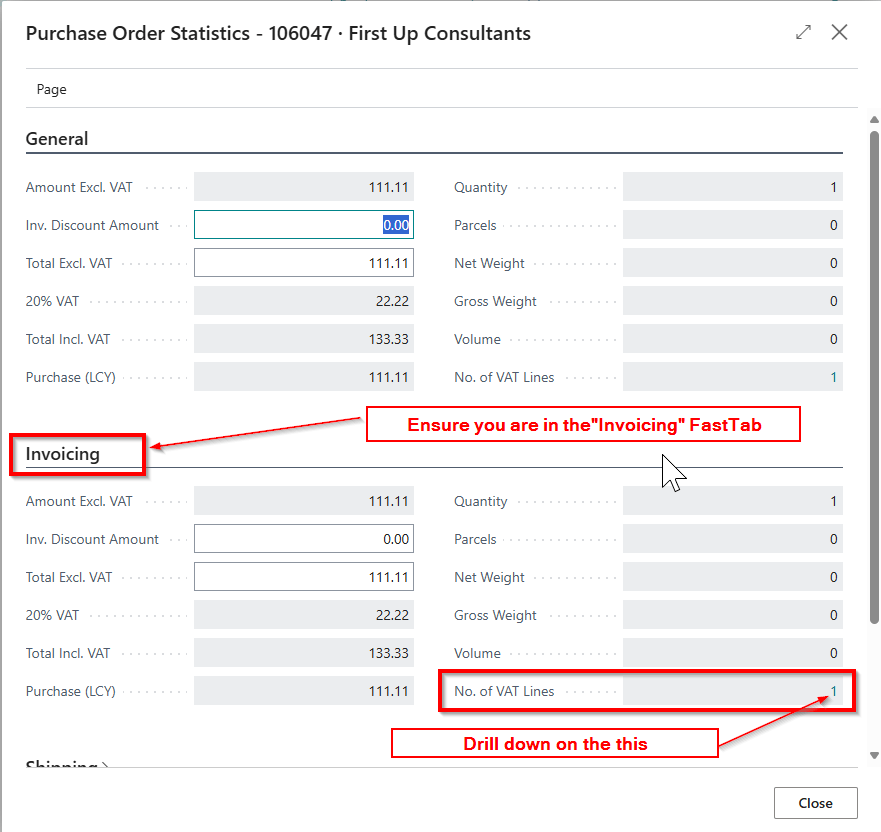Viewport: 881px width, 832px height.
Task: Edit Inv. Discount Amount field under Invoicing
Action: click(303, 539)
